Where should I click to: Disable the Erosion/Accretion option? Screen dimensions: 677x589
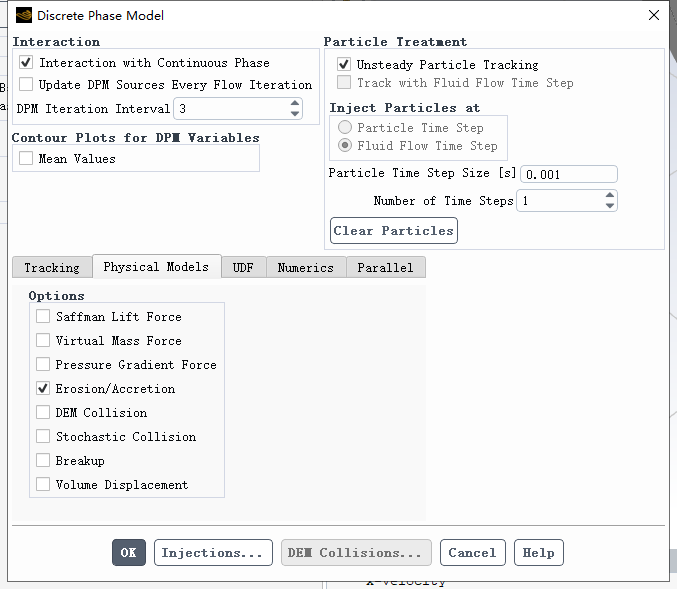point(43,388)
